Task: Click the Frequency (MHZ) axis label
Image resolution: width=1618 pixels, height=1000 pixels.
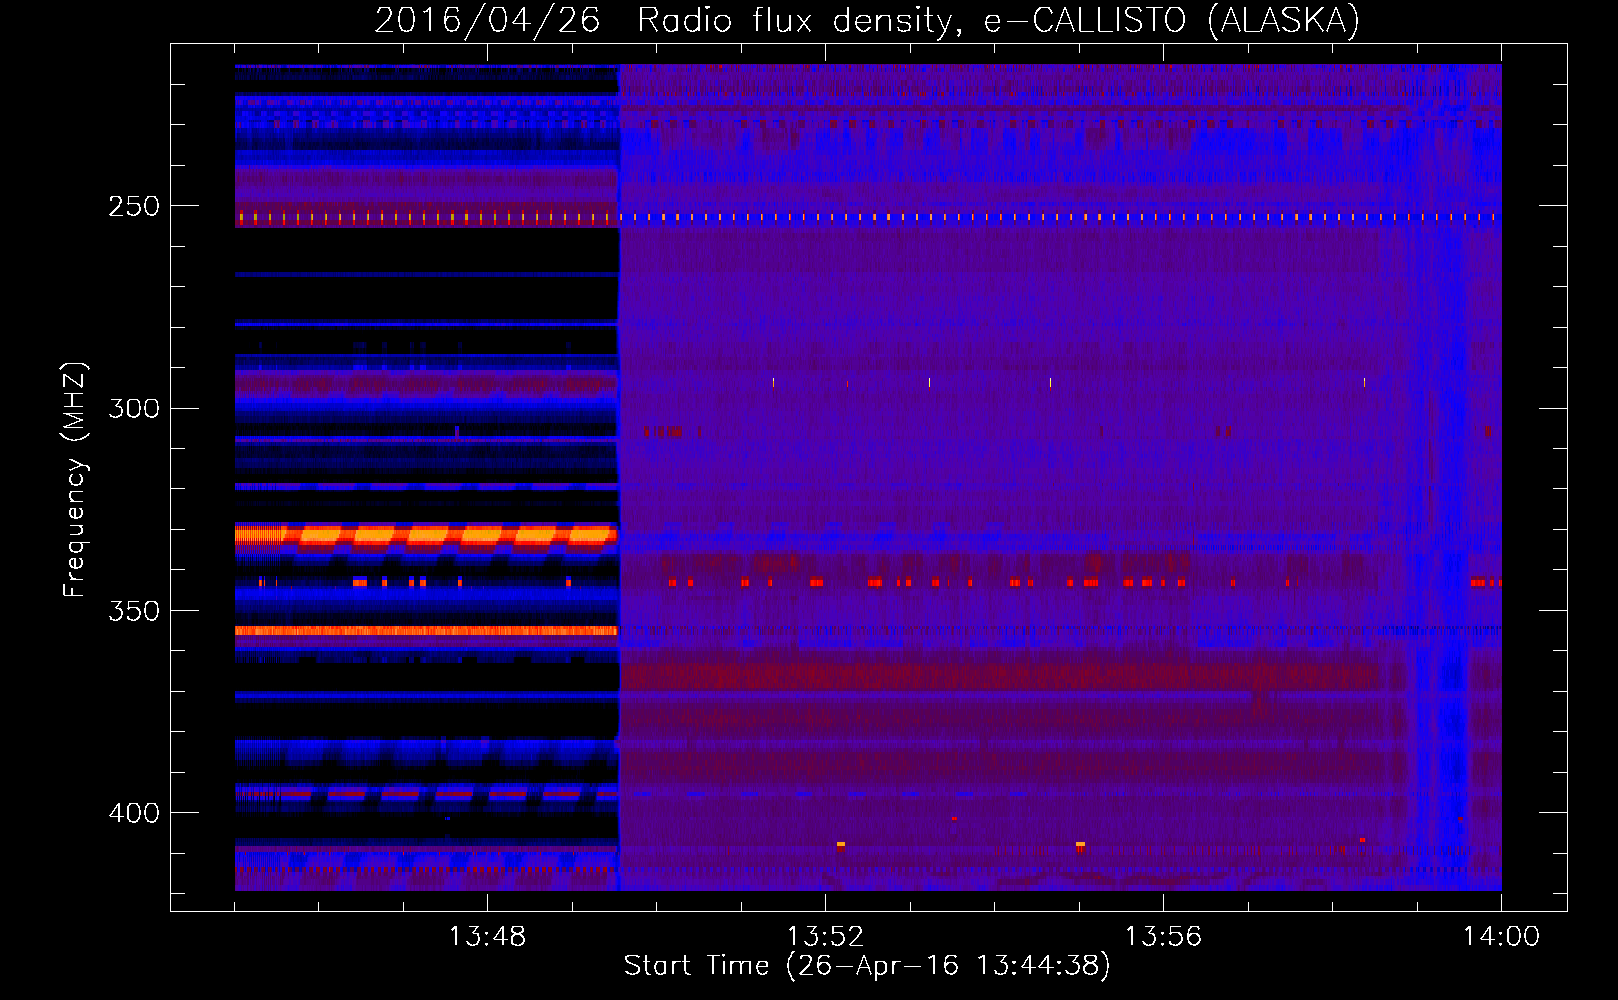Action: pos(75,480)
